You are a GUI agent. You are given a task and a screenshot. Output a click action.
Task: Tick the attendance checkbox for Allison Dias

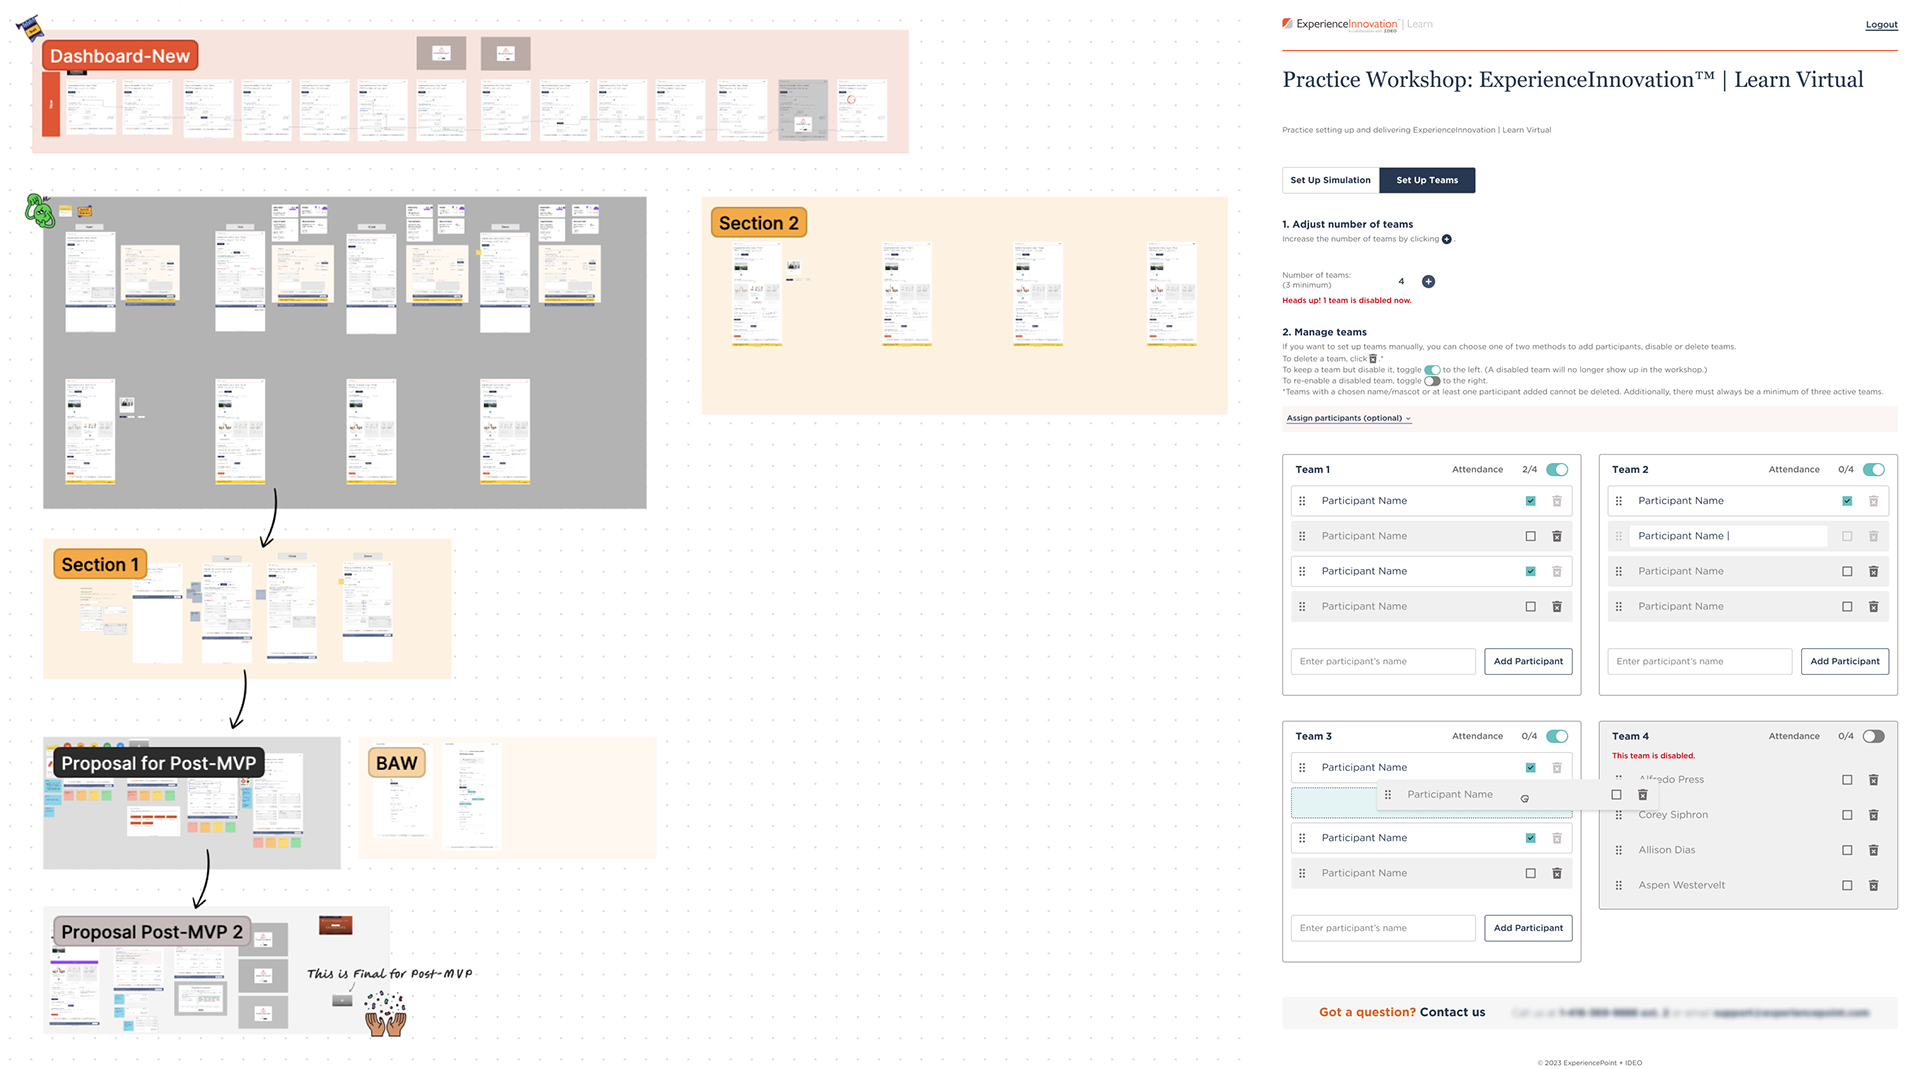[1847, 851]
